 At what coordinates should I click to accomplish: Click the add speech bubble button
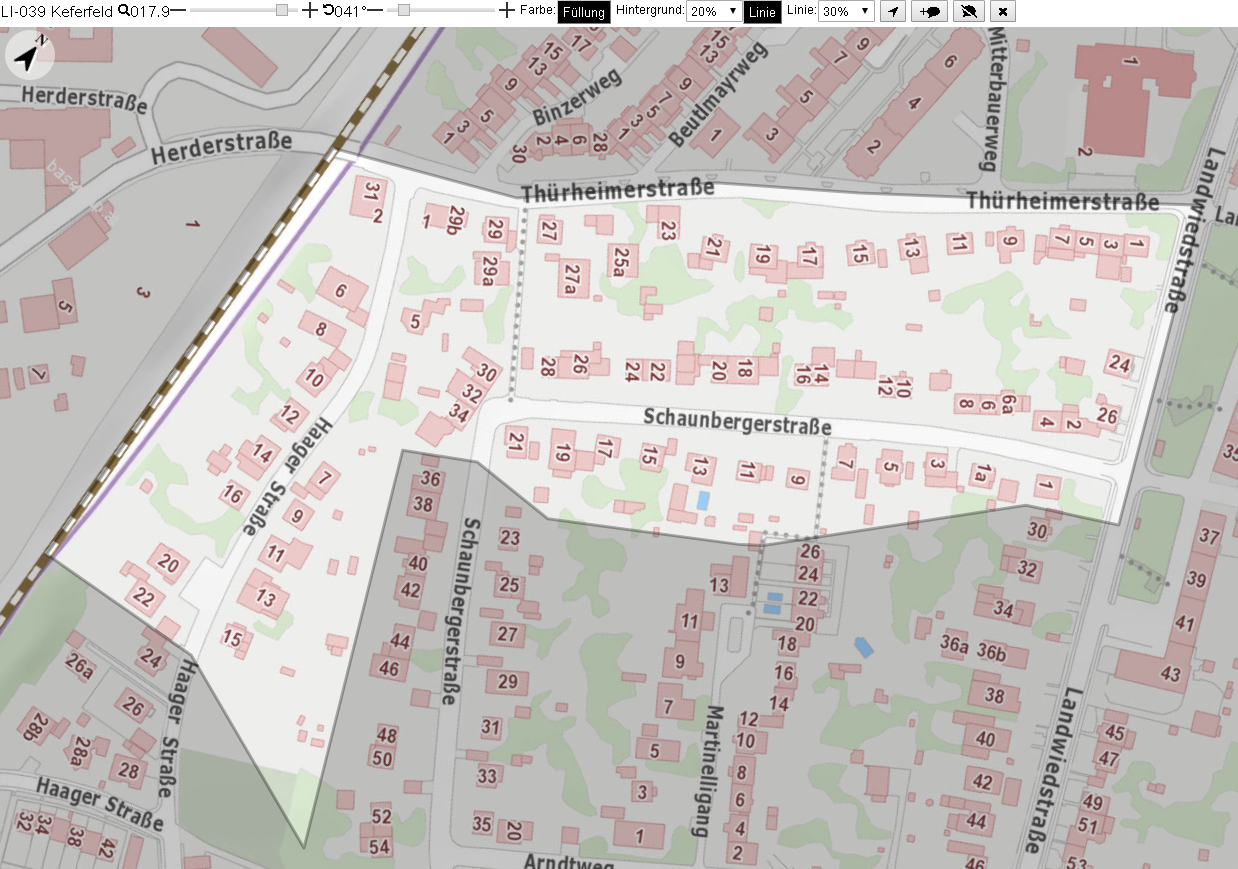pyautogui.click(x=931, y=11)
